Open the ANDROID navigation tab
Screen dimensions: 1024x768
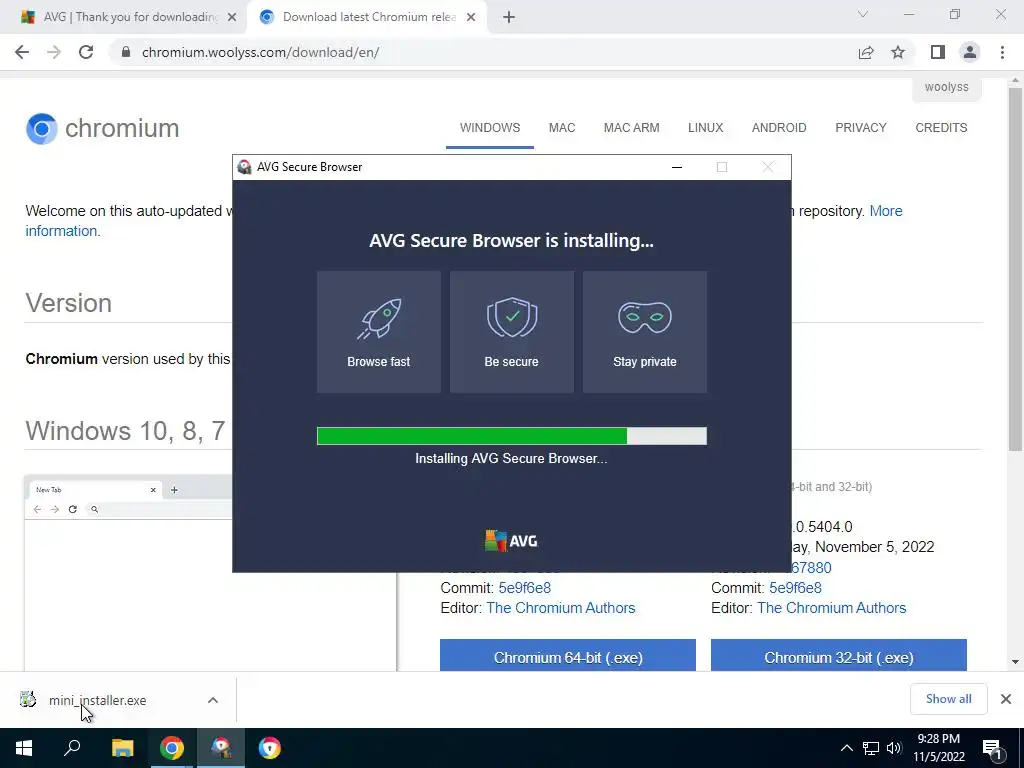tap(779, 128)
